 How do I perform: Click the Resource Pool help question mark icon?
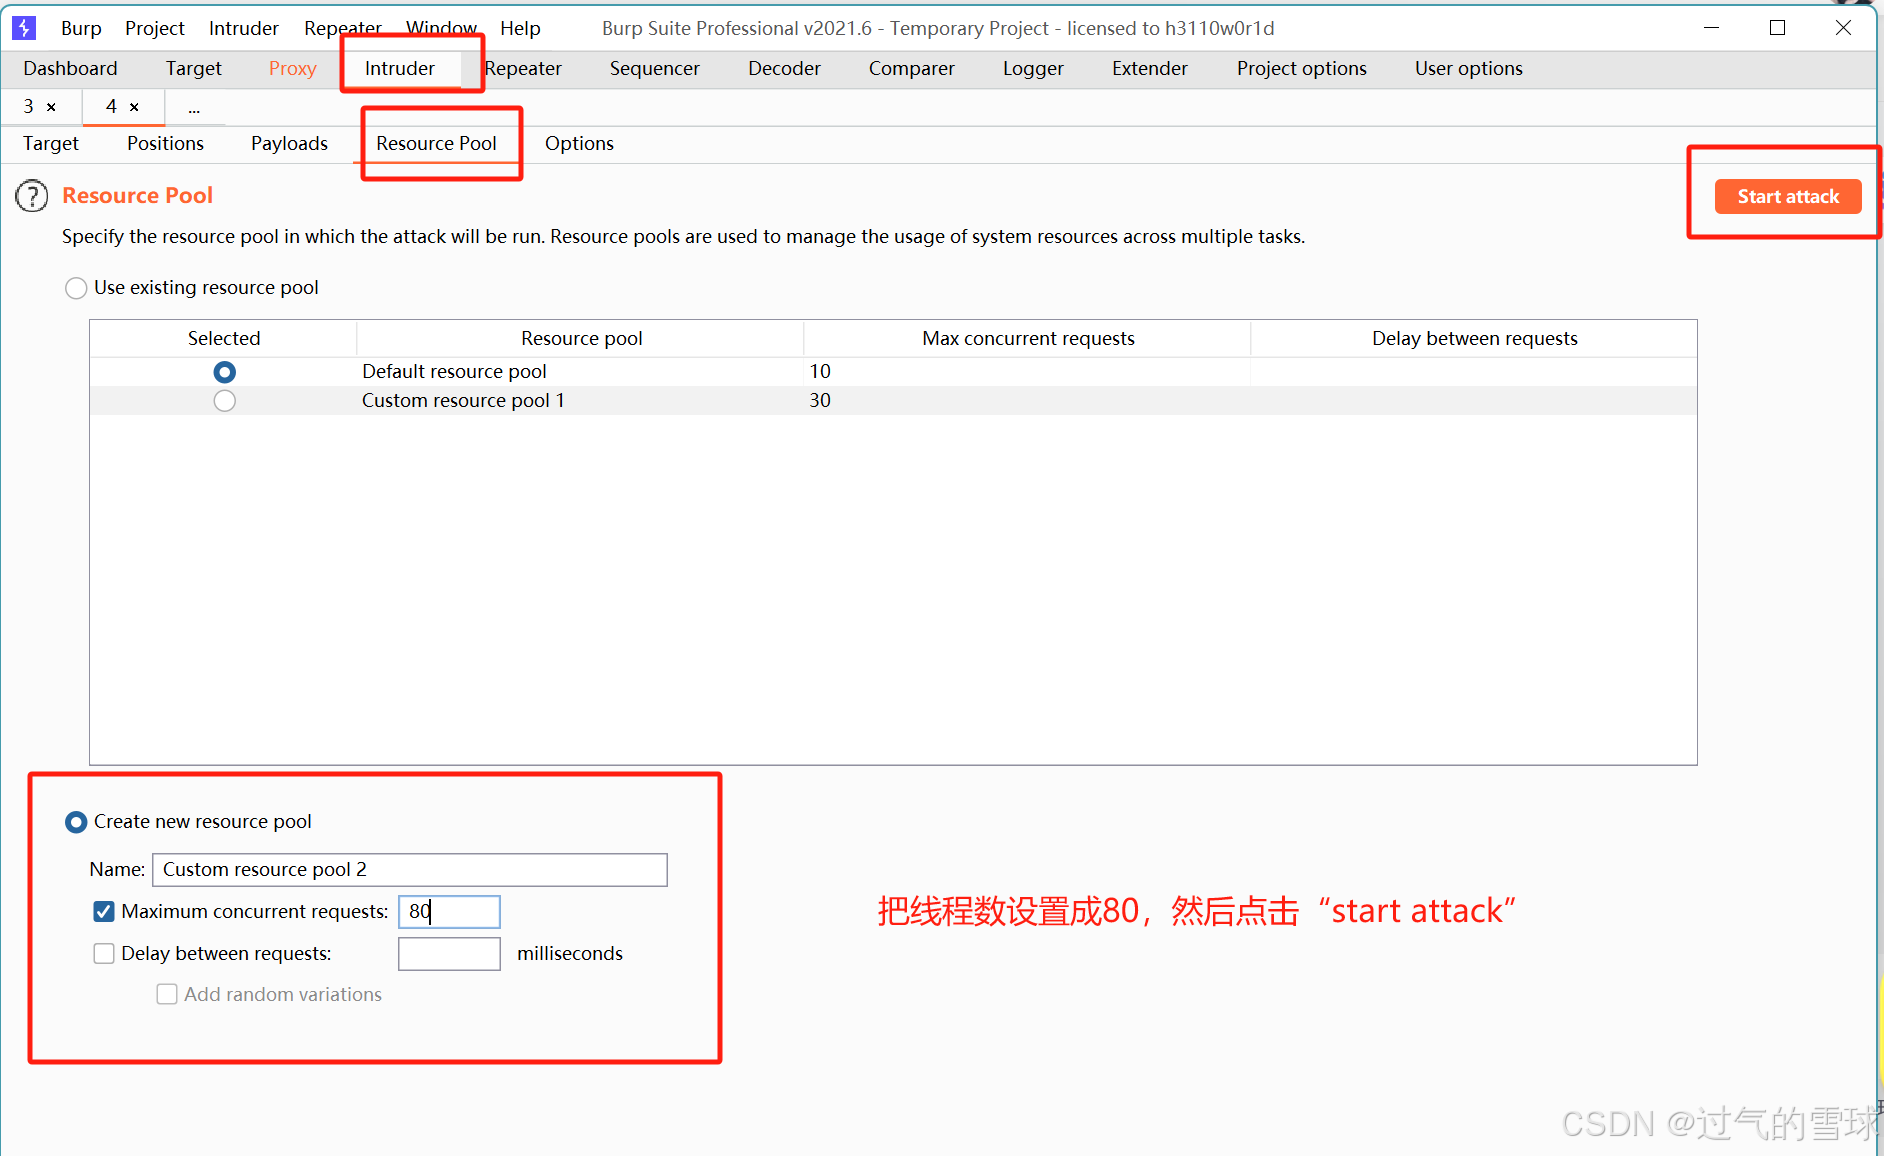tap(31, 196)
